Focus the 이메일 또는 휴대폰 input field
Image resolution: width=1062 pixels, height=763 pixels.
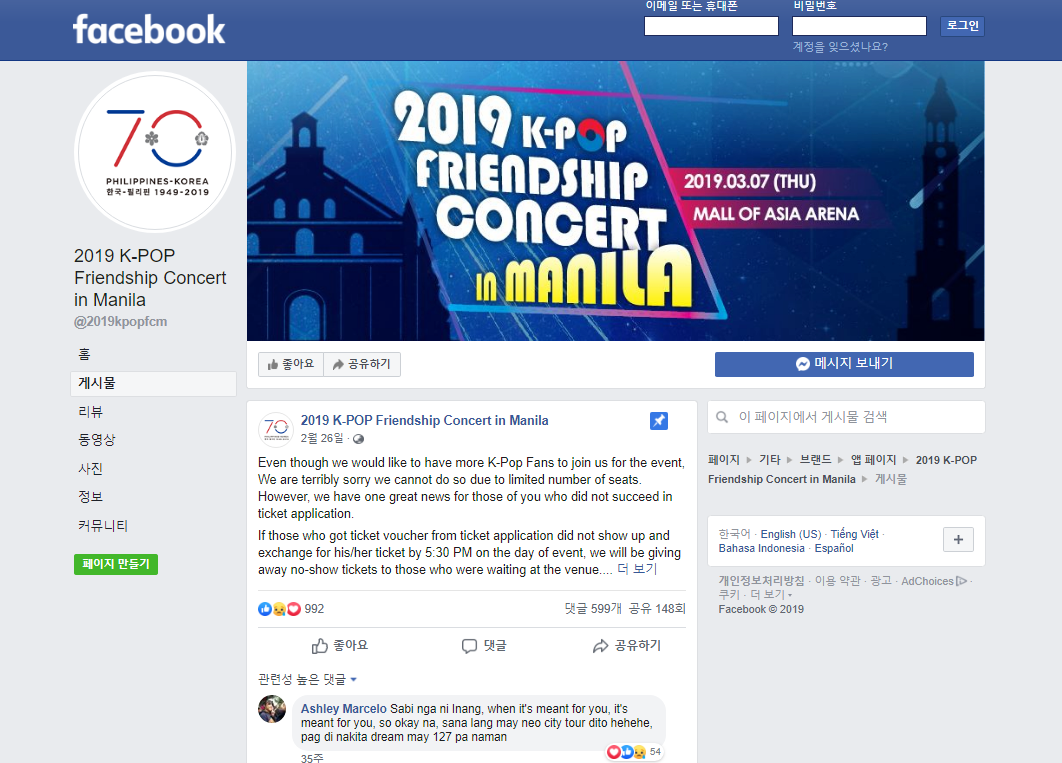tap(711, 26)
